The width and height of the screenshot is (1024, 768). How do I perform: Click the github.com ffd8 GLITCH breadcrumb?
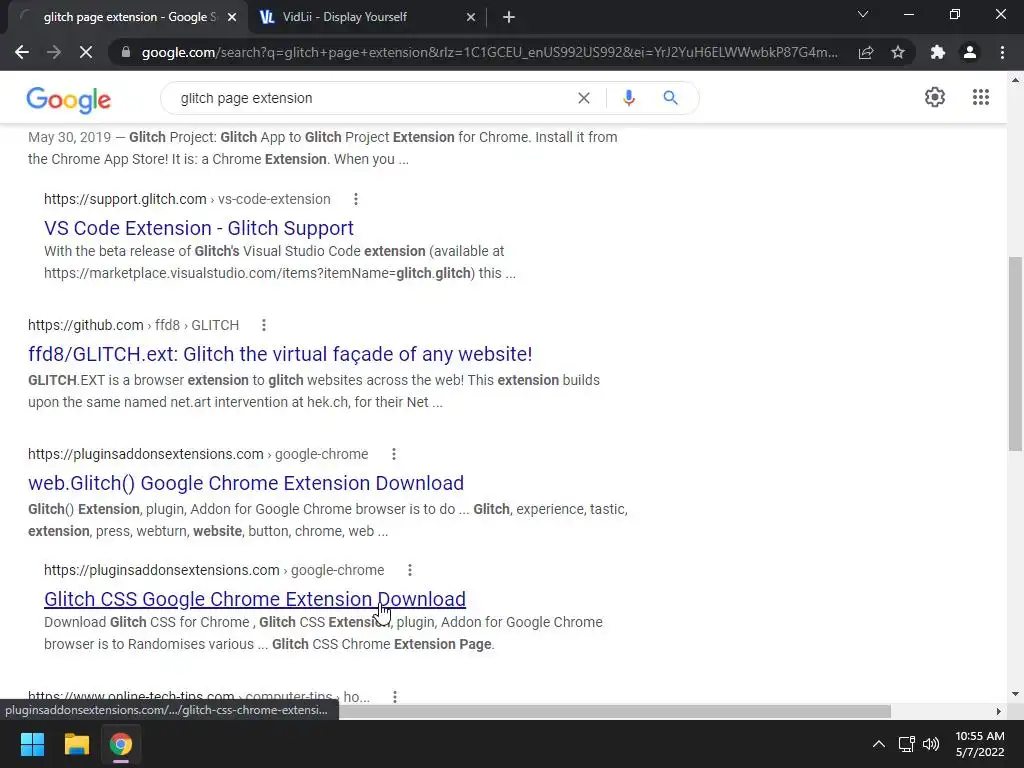pyautogui.click(x=133, y=325)
